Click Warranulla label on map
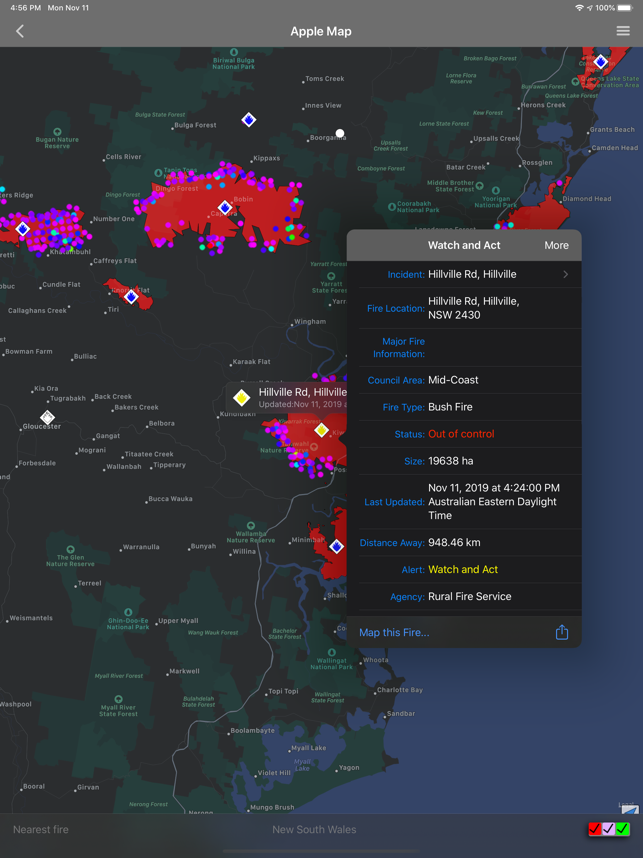The image size is (643, 858). coord(141,547)
